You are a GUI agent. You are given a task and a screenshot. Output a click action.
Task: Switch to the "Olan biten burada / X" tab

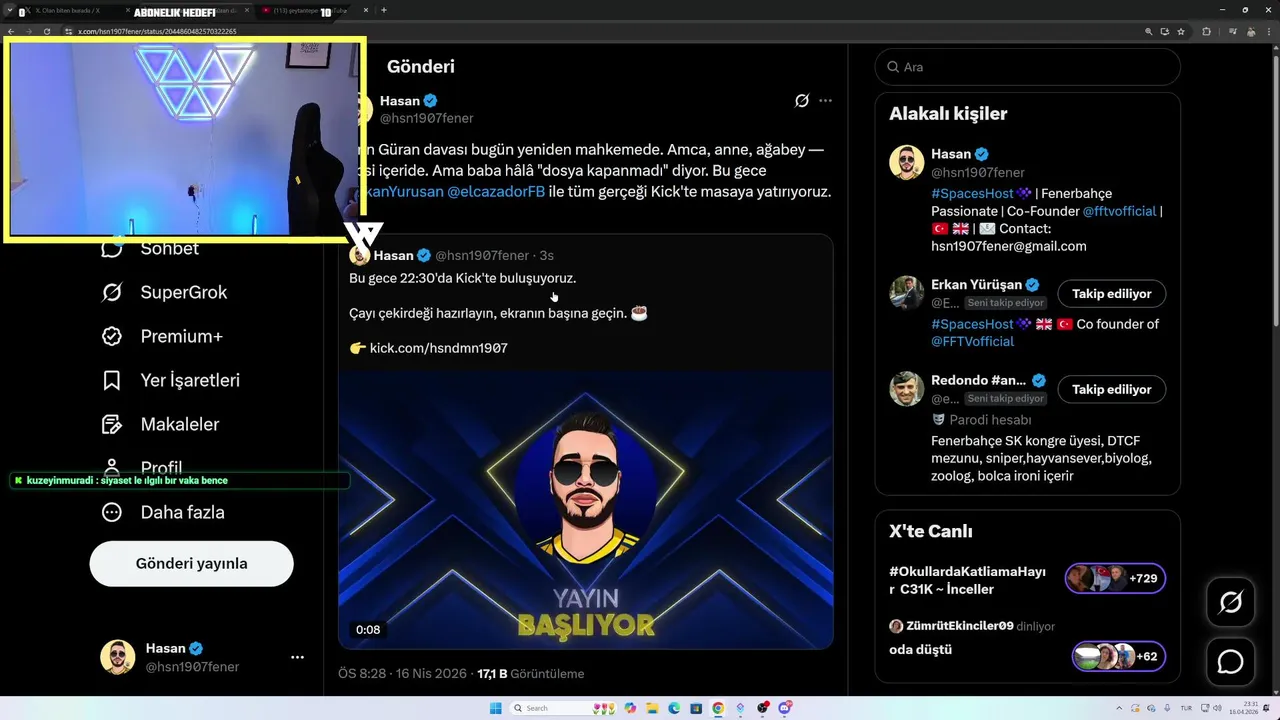click(75, 10)
